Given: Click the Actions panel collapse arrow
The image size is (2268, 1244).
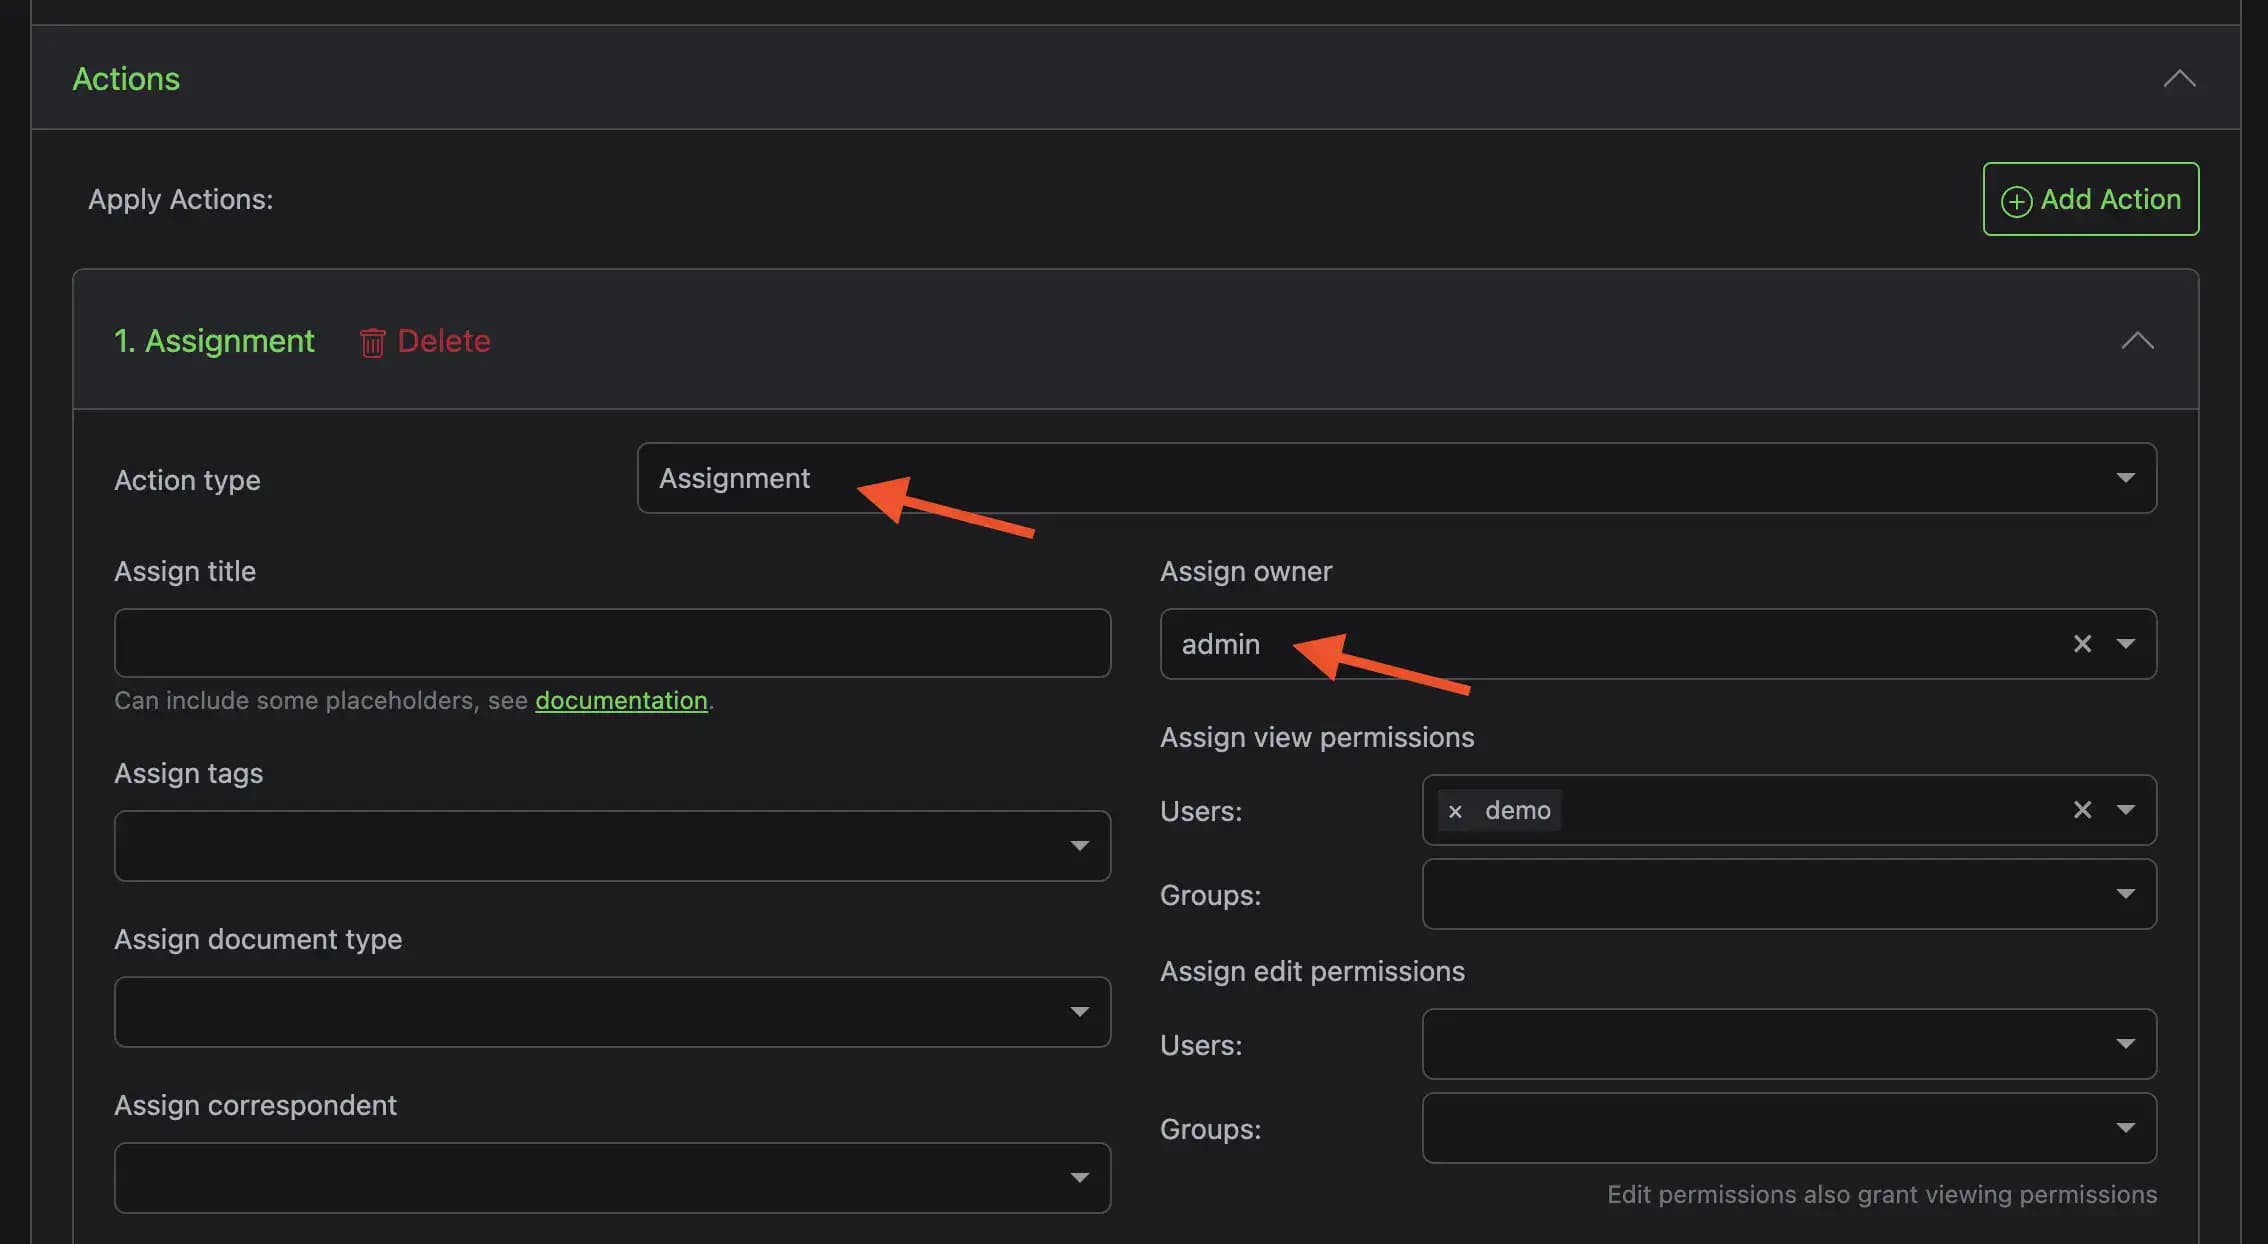Looking at the screenshot, I should [x=2179, y=78].
